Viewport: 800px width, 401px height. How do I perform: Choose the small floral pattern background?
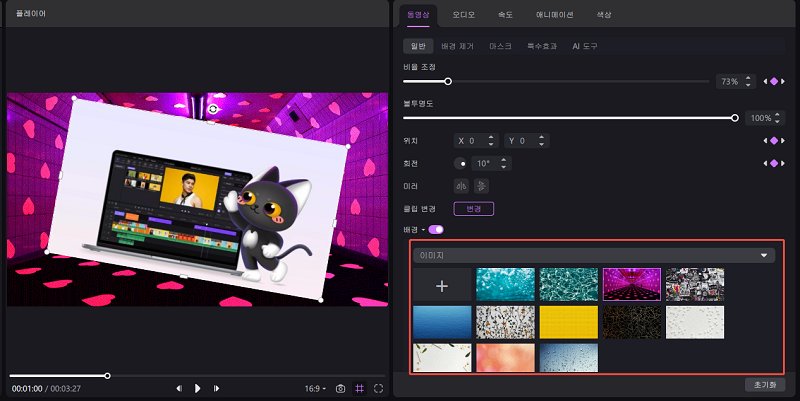pyautogui.click(x=505, y=322)
